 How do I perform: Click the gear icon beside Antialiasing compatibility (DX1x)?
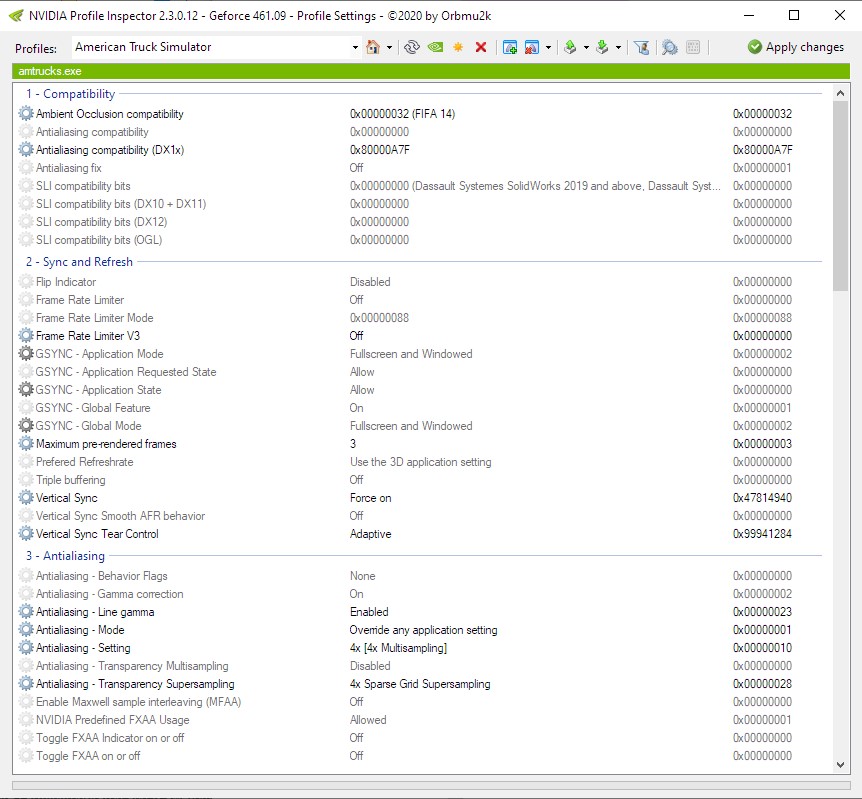26,150
